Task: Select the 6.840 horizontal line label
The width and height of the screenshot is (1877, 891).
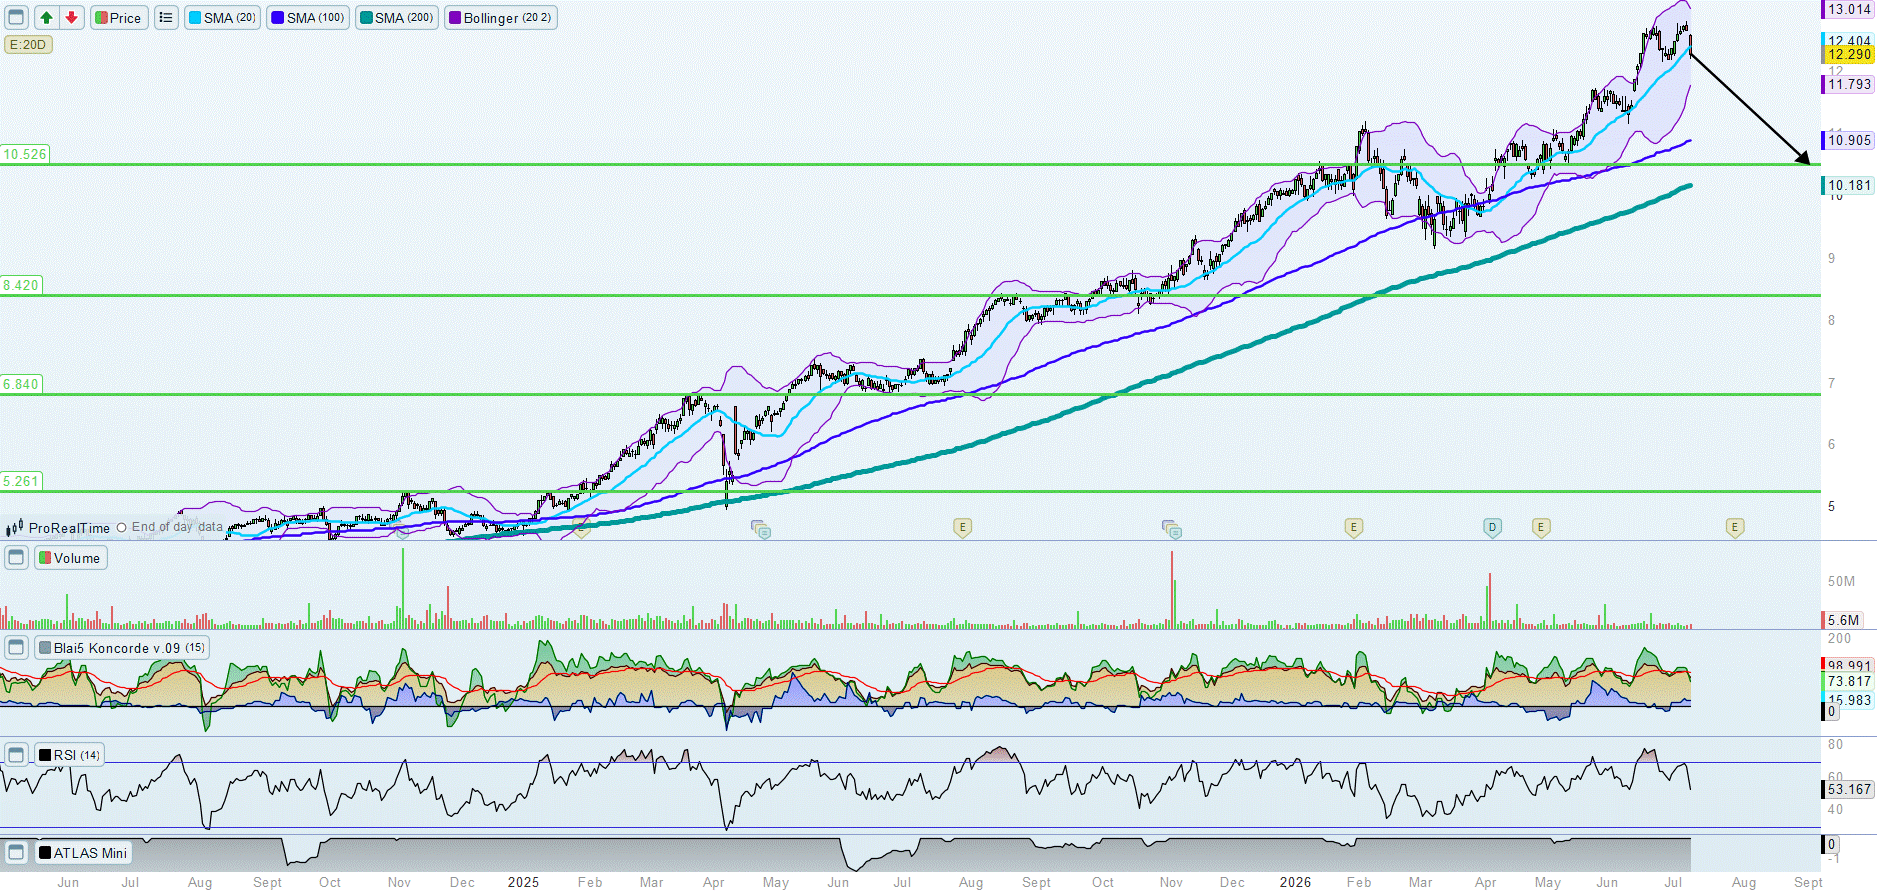Action: point(21,384)
